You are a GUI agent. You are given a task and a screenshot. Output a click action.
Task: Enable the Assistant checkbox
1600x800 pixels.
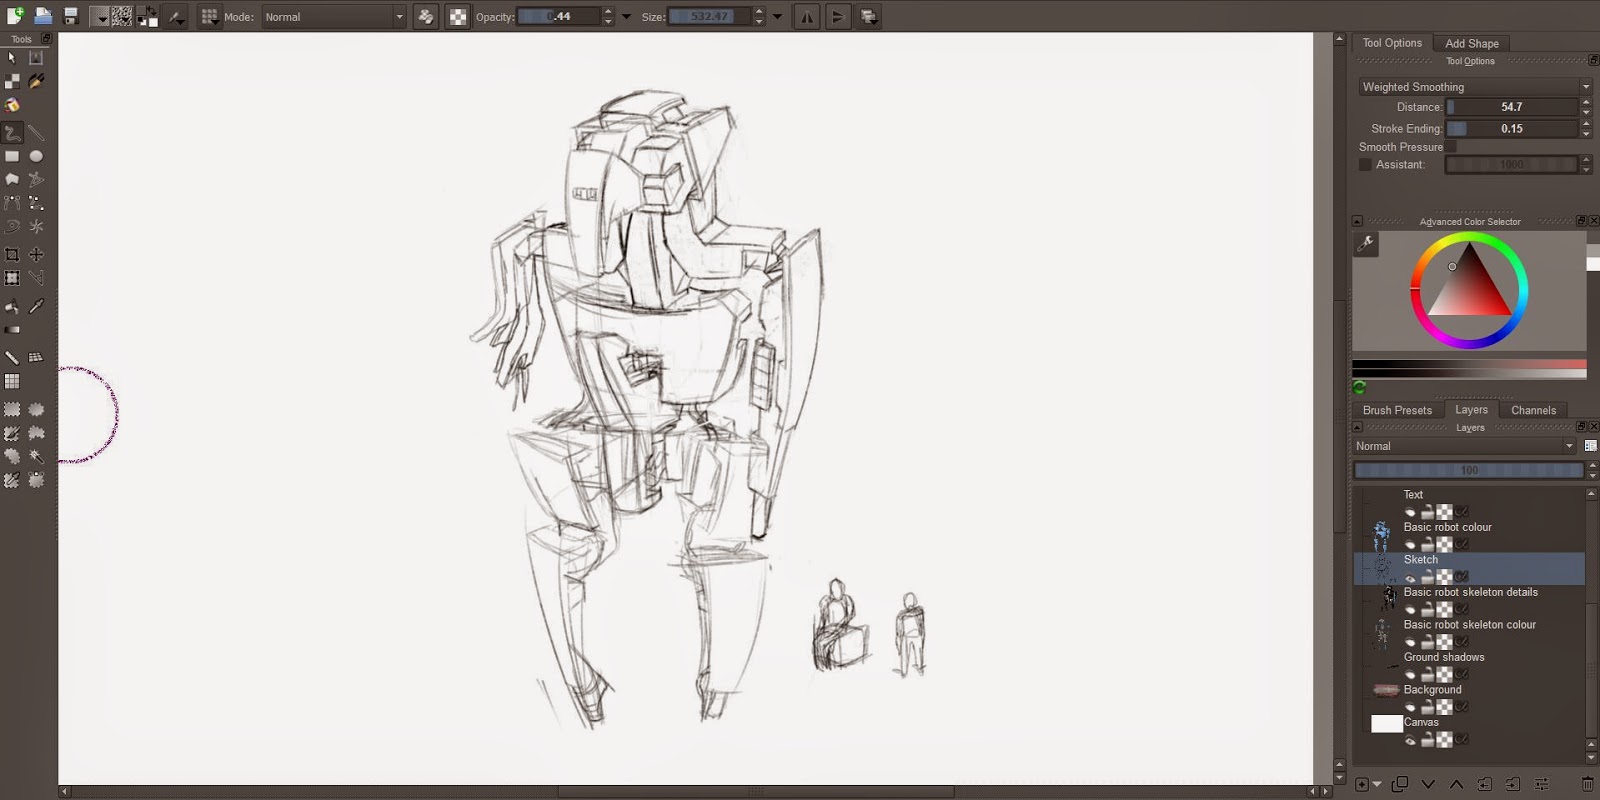click(1365, 164)
